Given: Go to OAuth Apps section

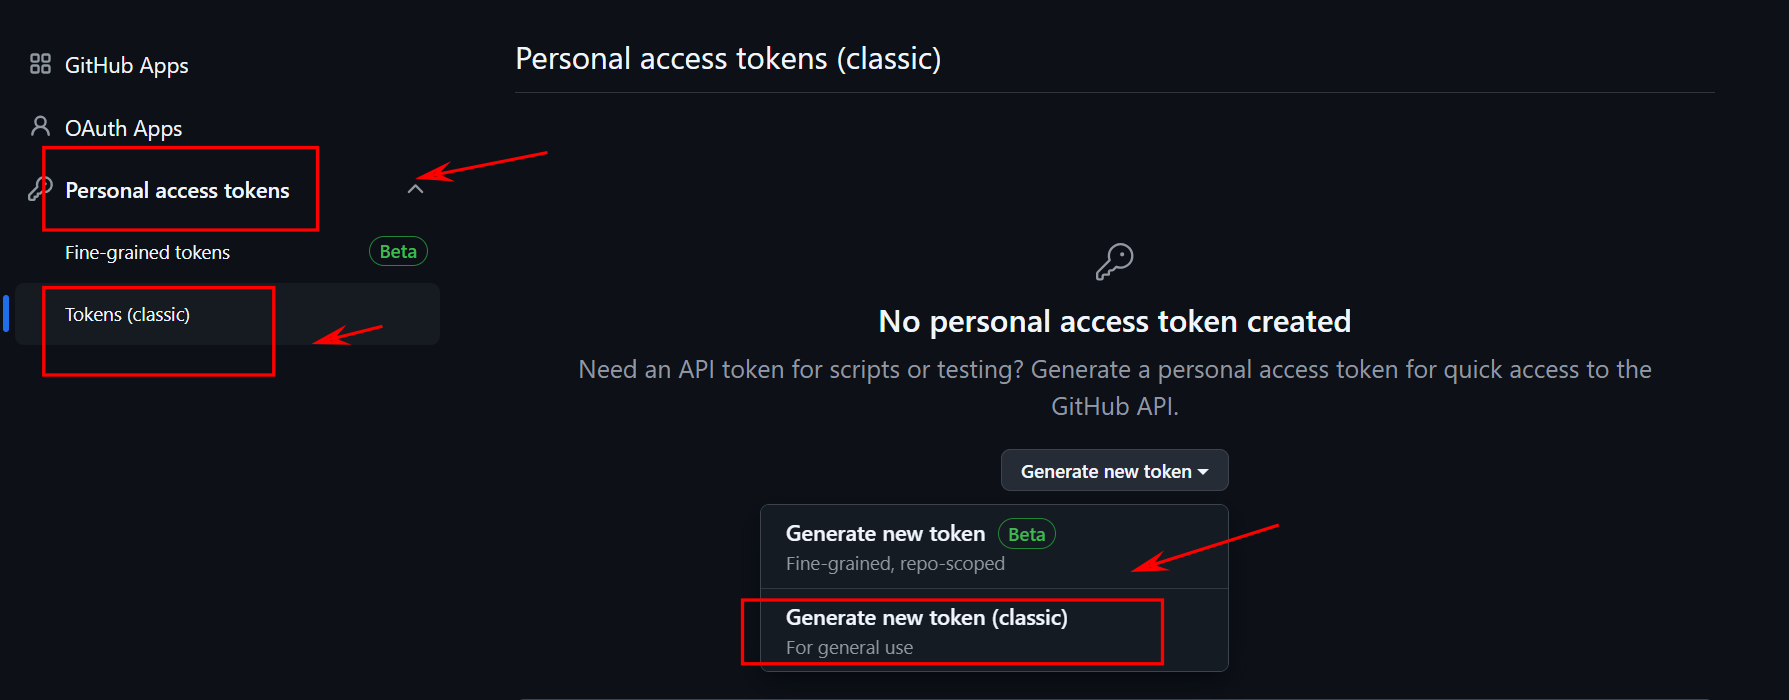Looking at the screenshot, I should point(123,128).
